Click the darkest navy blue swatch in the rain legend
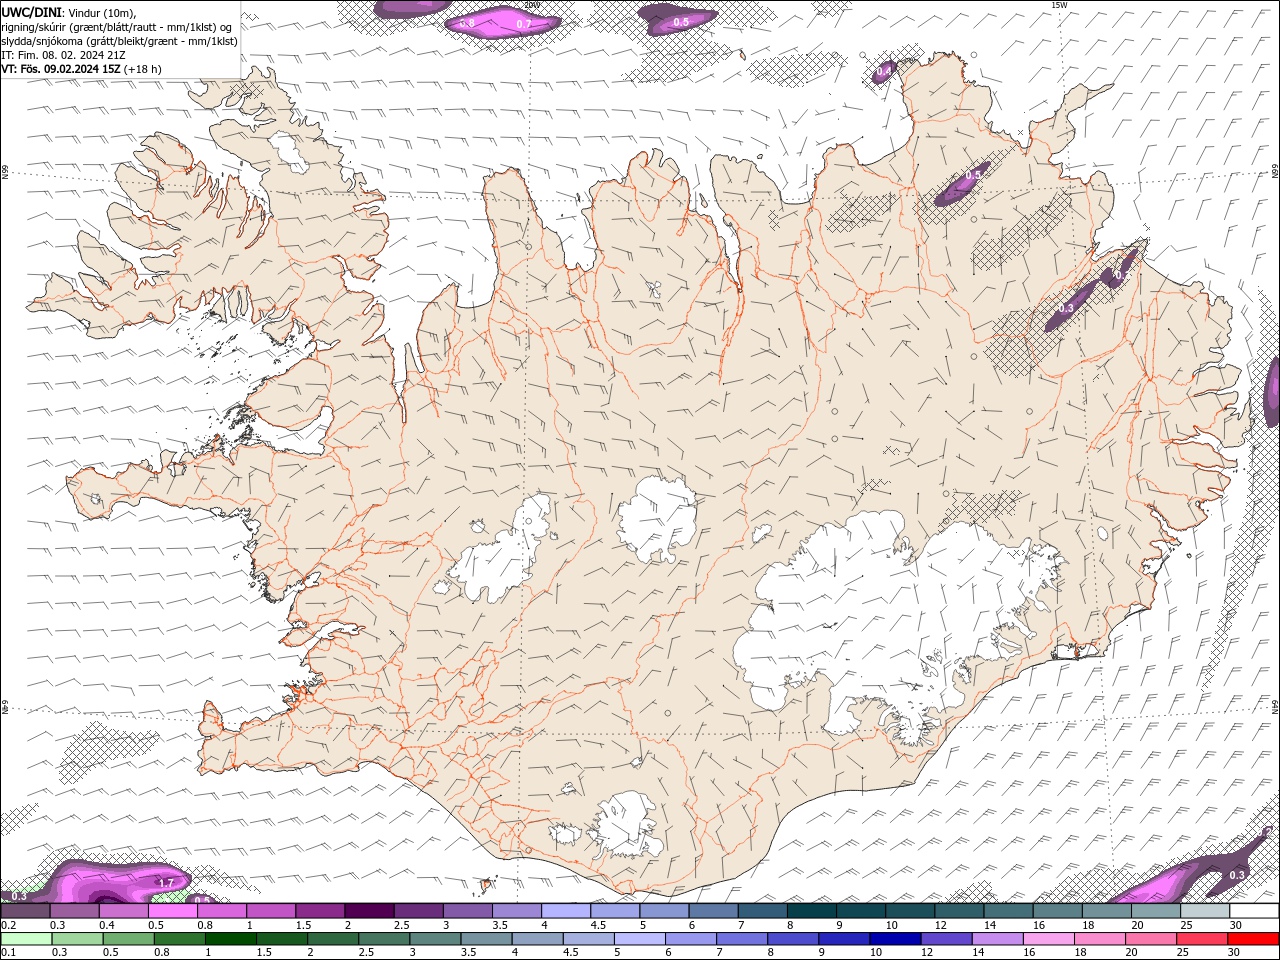Image resolution: width=1280 pixels, height=960 pixels. (896, 937)
